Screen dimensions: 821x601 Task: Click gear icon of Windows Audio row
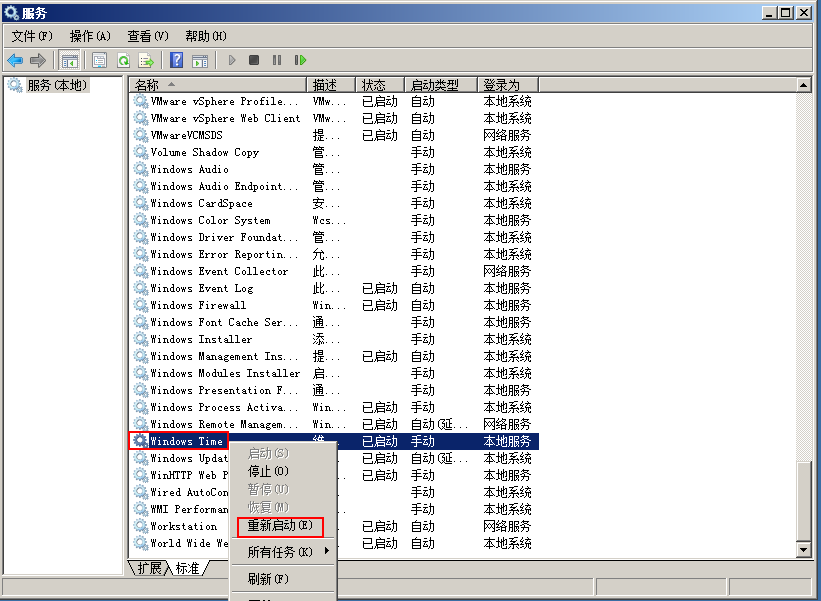(140, 169)
